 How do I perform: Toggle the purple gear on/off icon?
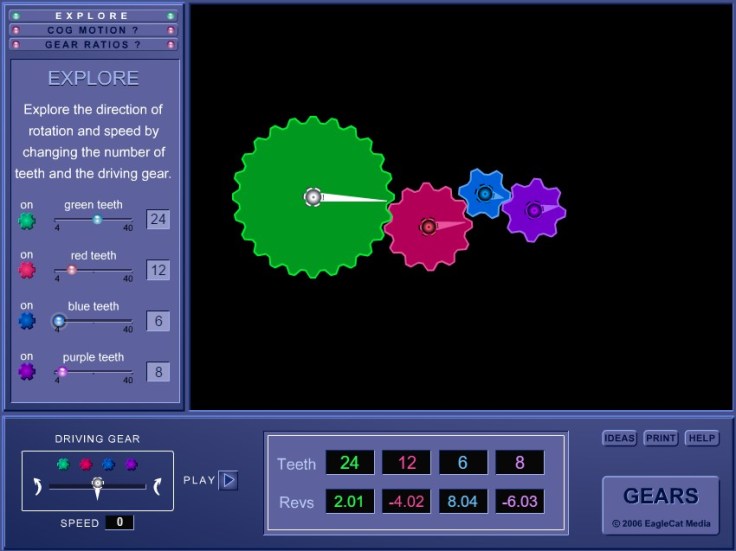tap(27, 372)
